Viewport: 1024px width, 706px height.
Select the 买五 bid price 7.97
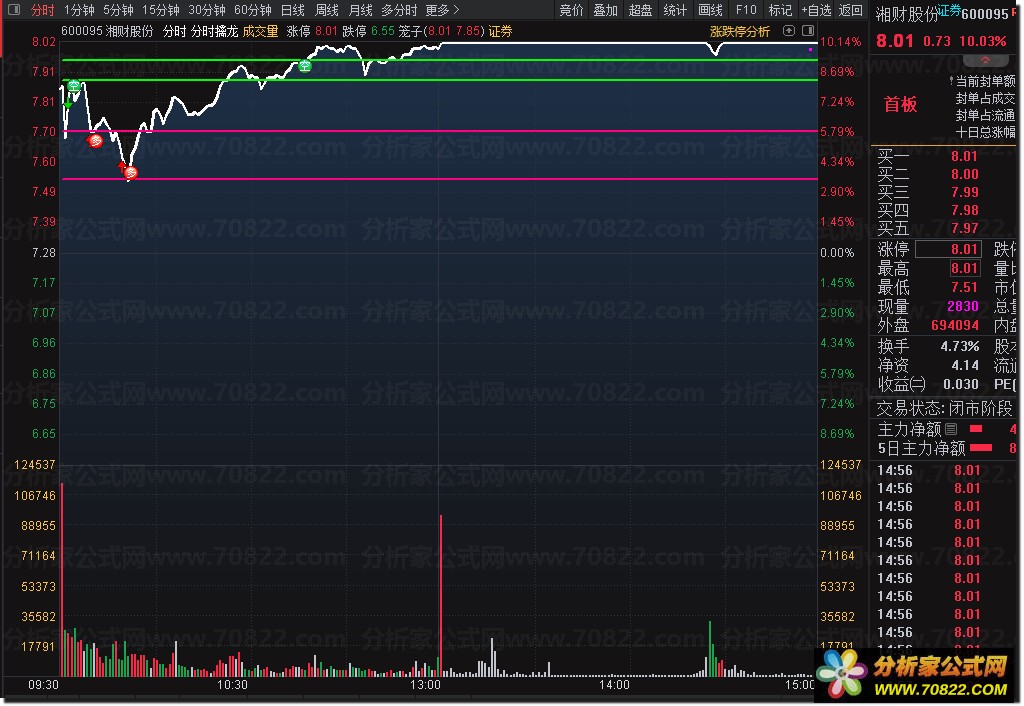[965, 228]
